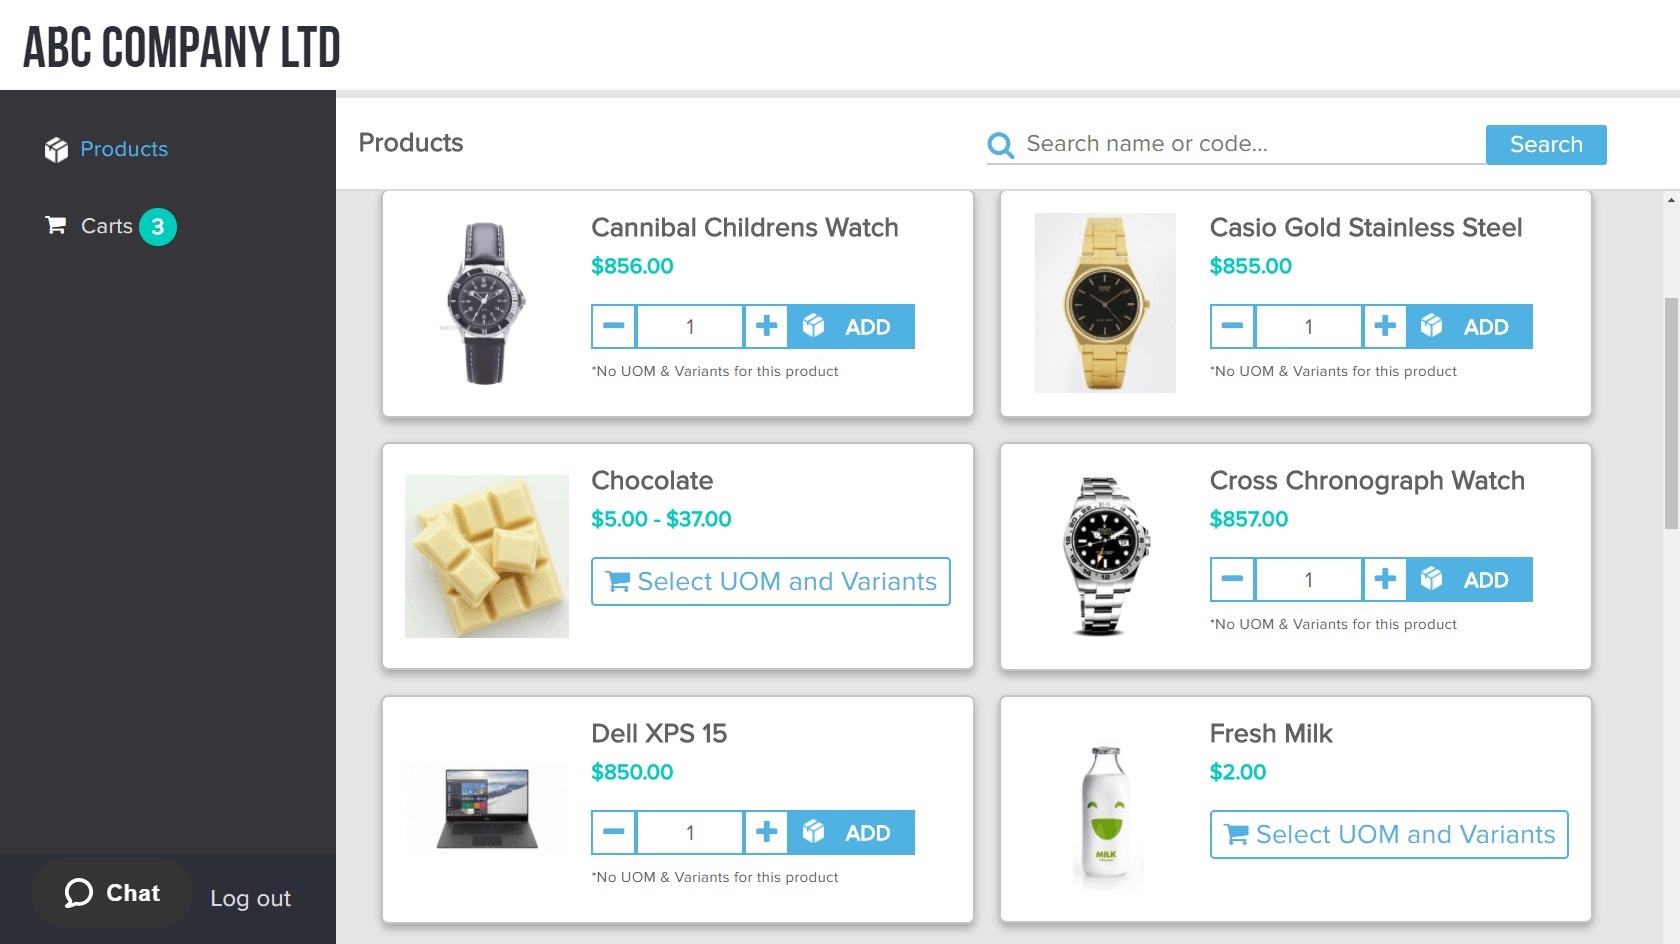Increase Dell XPS 15 quantity
The image size is (1680, 944).
point(766,832)
